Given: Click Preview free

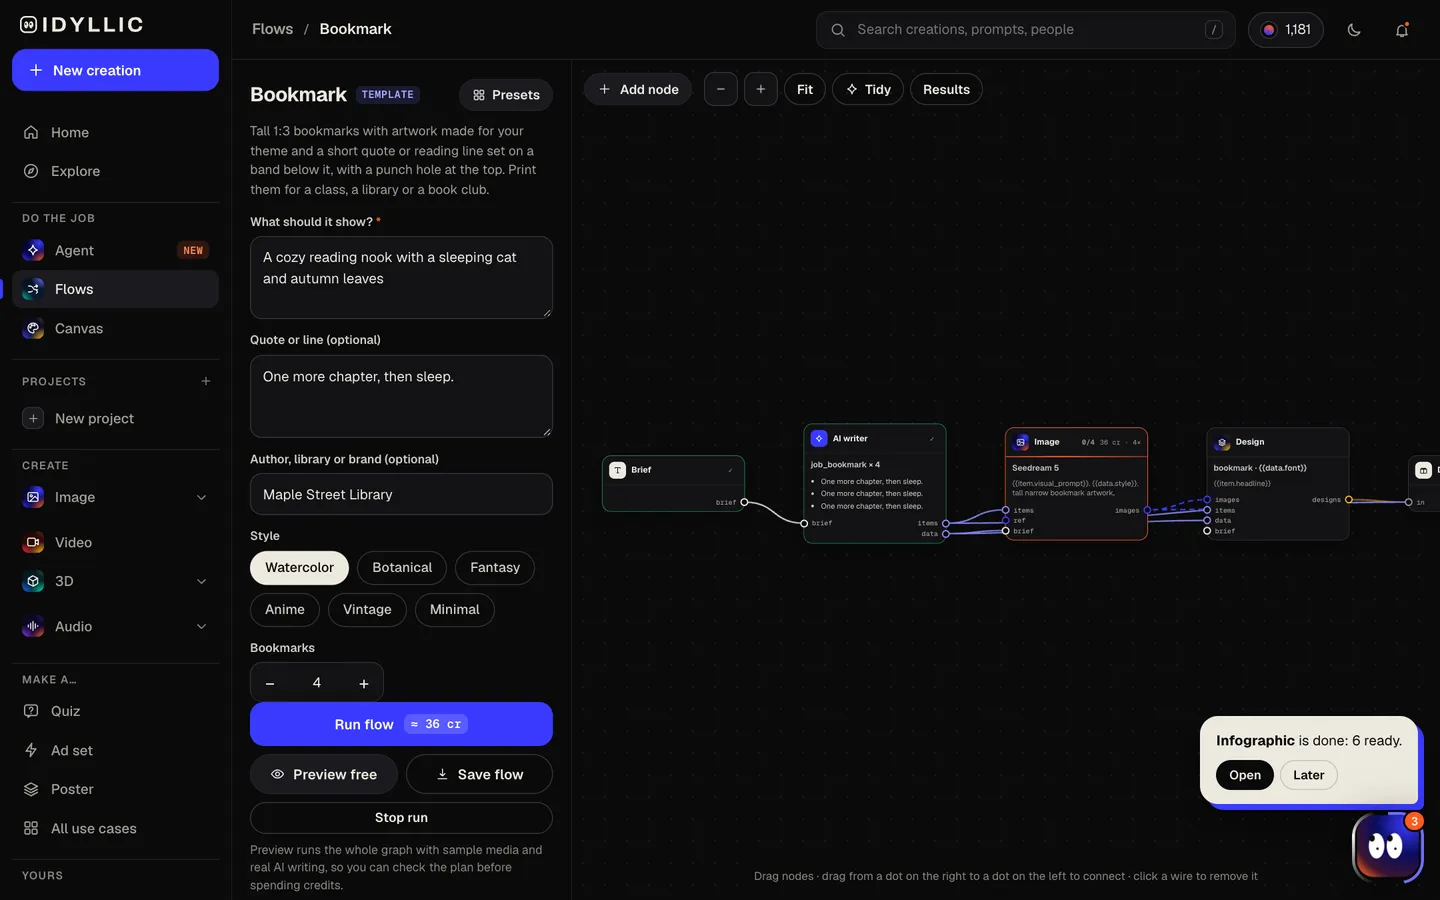Looking at the screenshot, I should [324, 774].
